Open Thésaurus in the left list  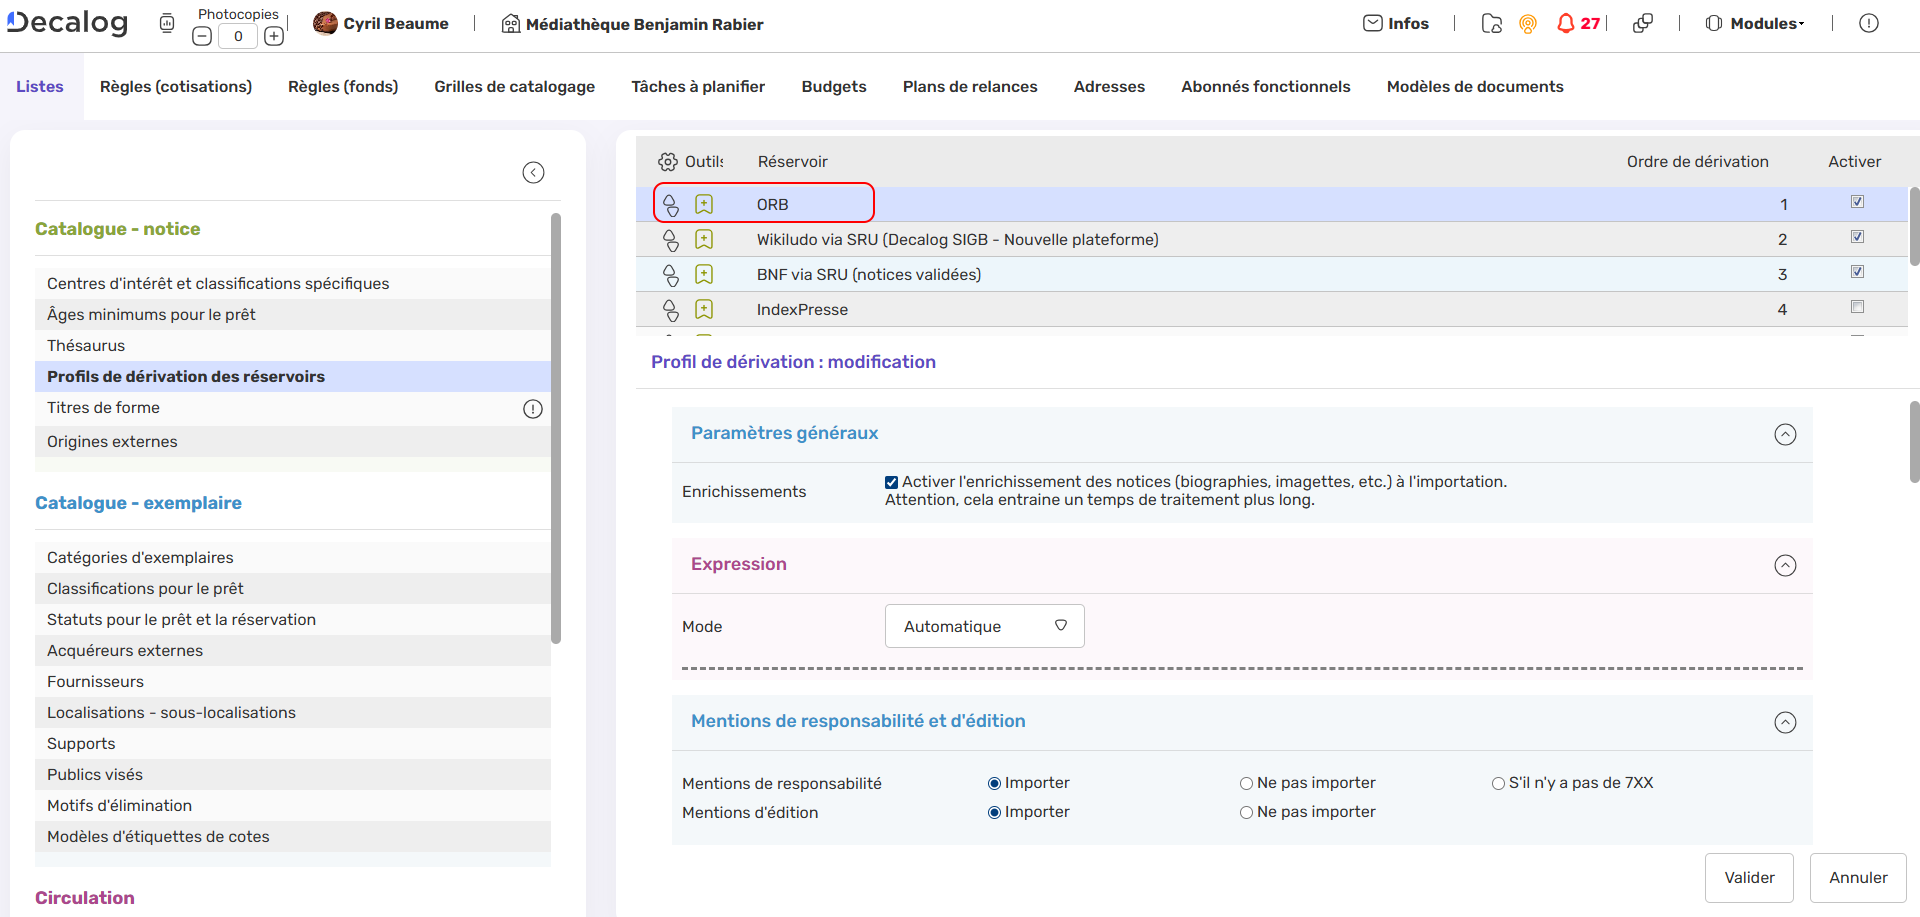[86, 346]
